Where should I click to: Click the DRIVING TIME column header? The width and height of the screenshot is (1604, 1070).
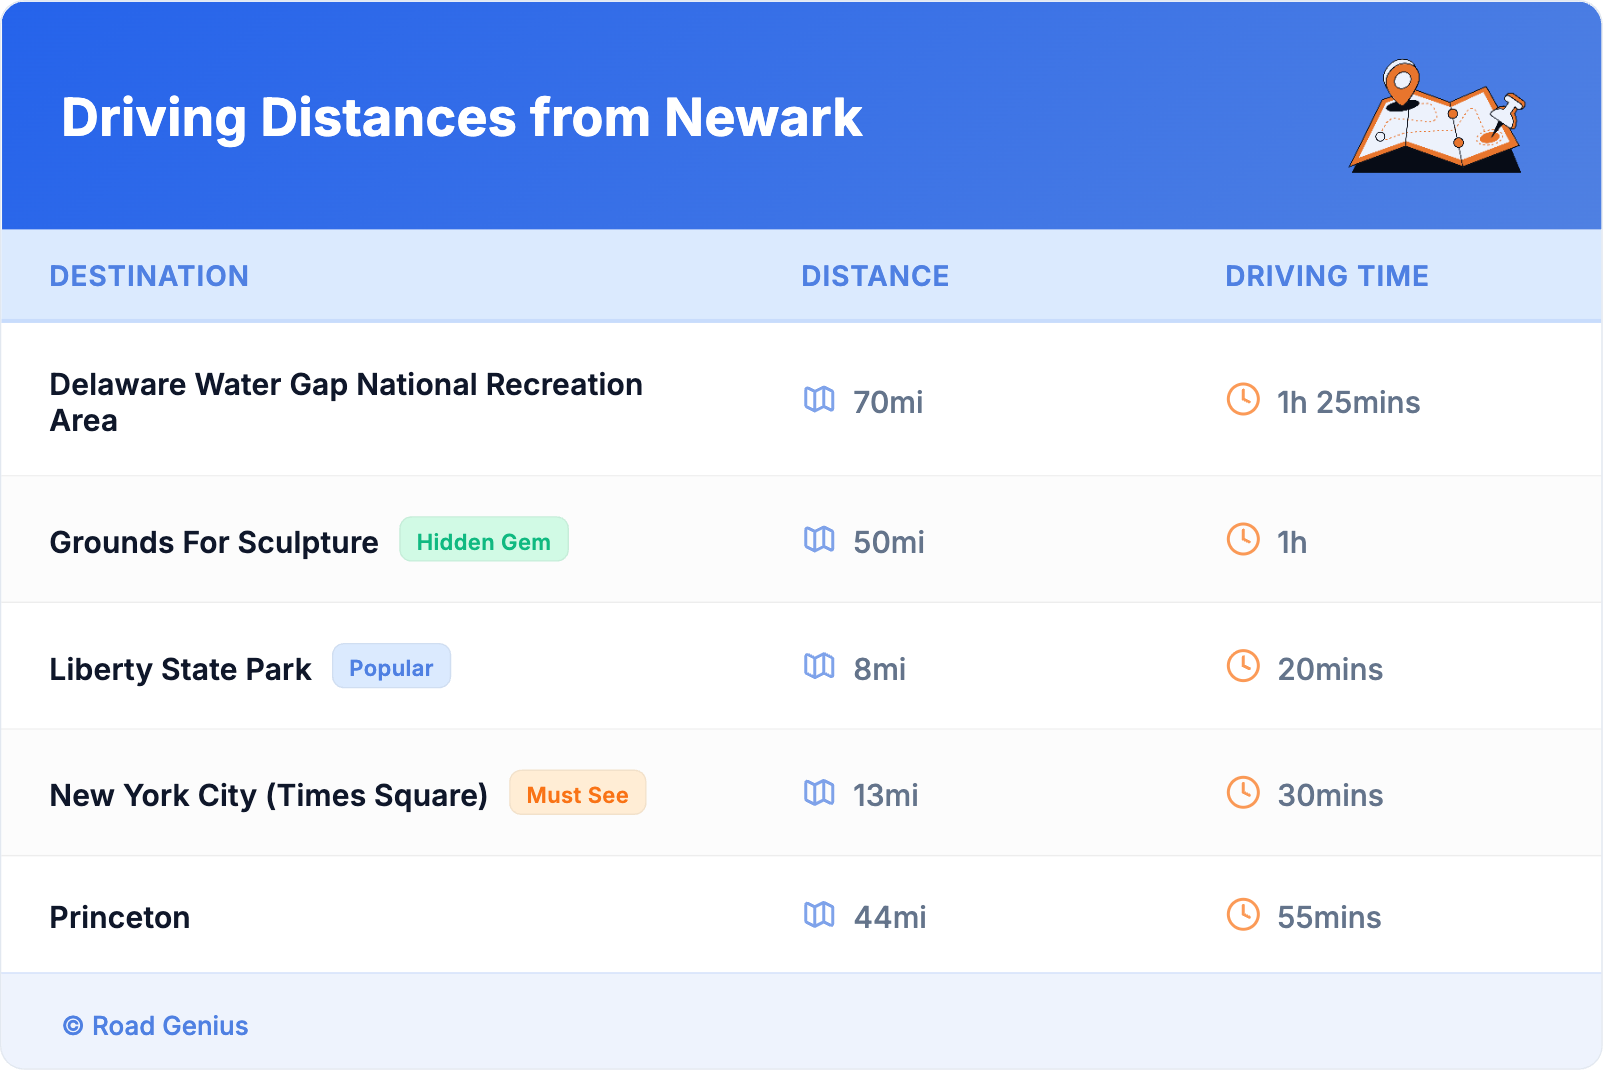pyautogui.click(x=1327, y=276)
